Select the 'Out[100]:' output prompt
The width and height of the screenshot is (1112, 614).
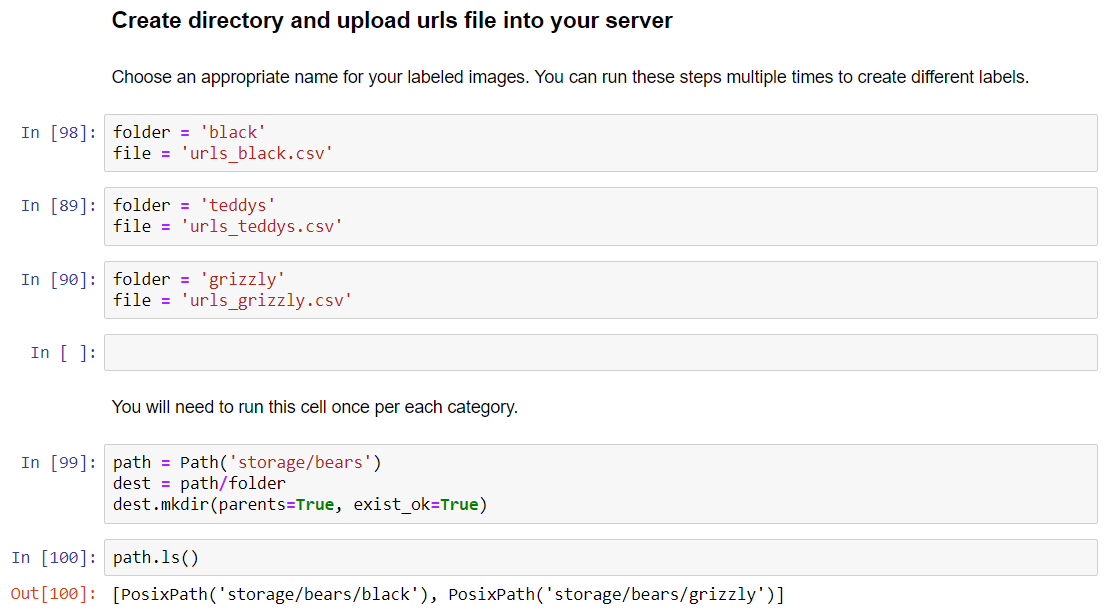54,593
